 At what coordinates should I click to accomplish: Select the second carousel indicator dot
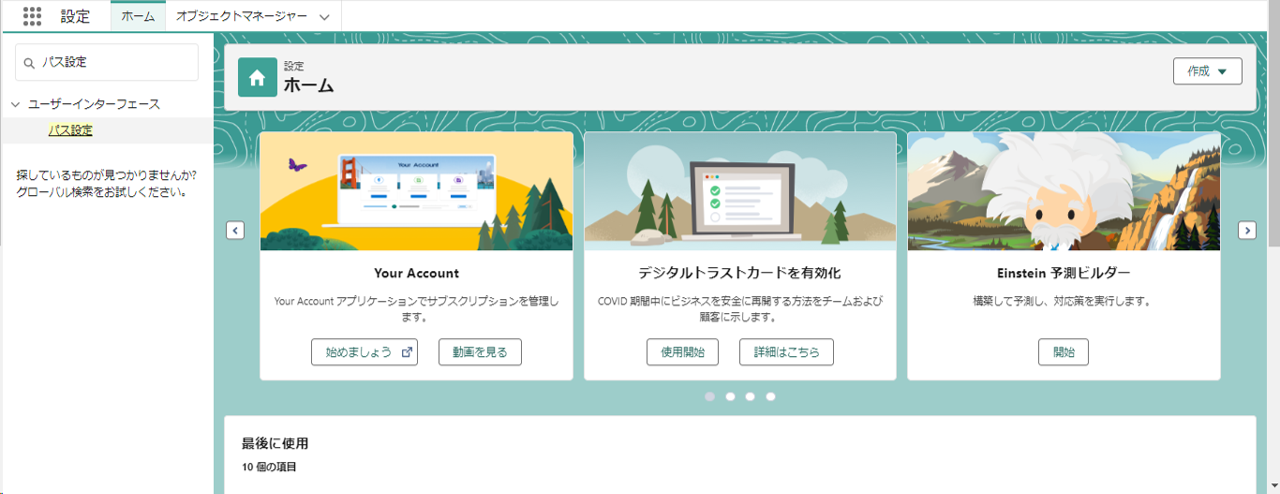click(x=730, y=397)
